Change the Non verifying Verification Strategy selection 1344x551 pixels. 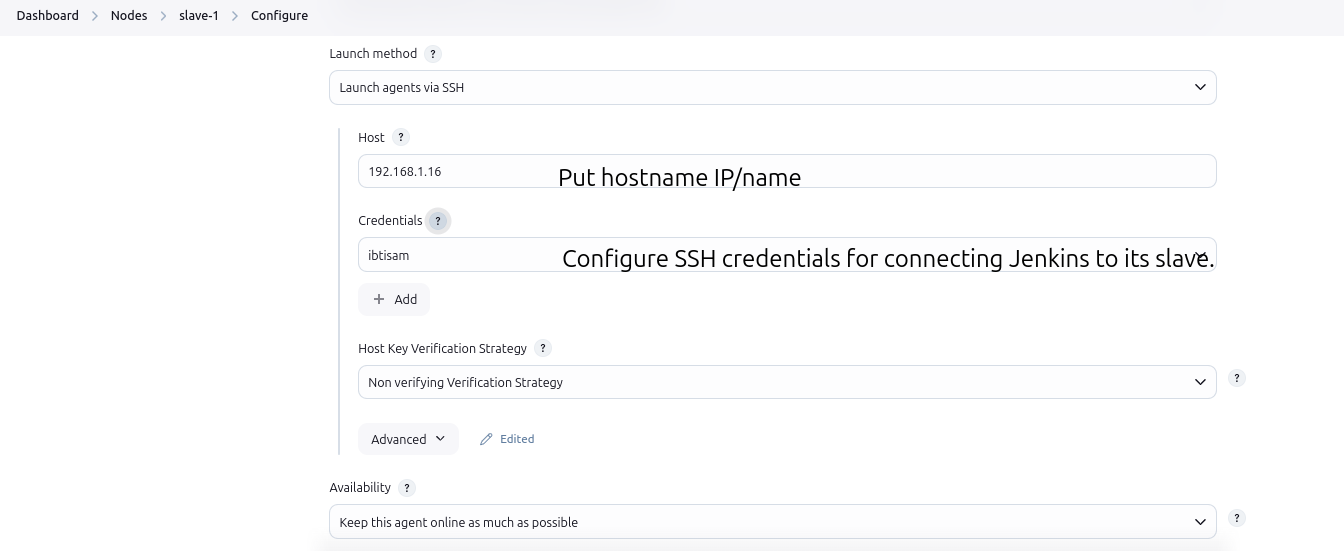point(786,382)
